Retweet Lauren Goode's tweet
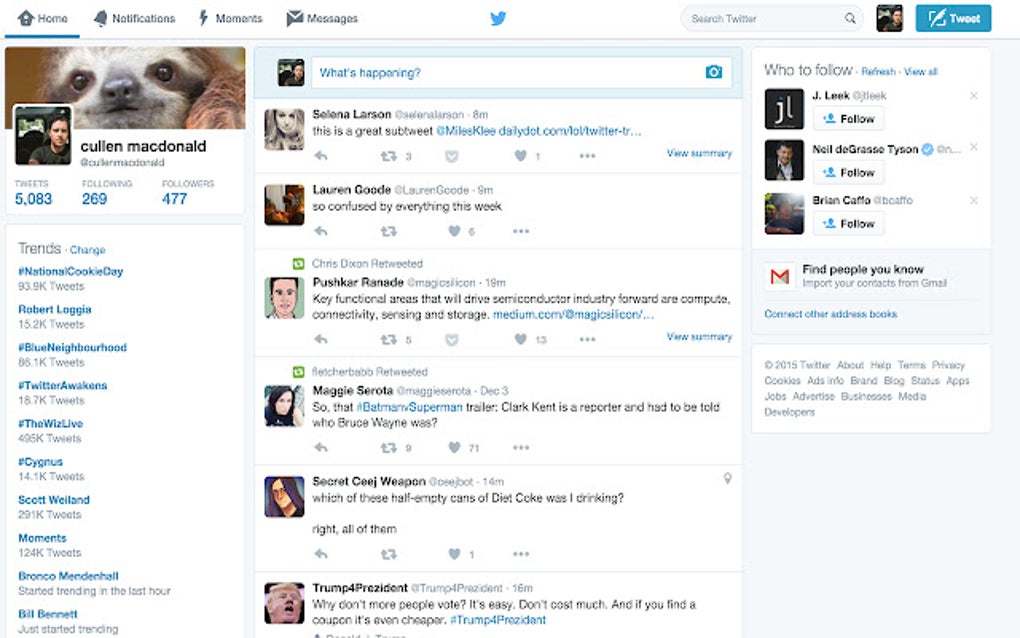The width and height of the screenshot is (1020, 638). (388, 231)
